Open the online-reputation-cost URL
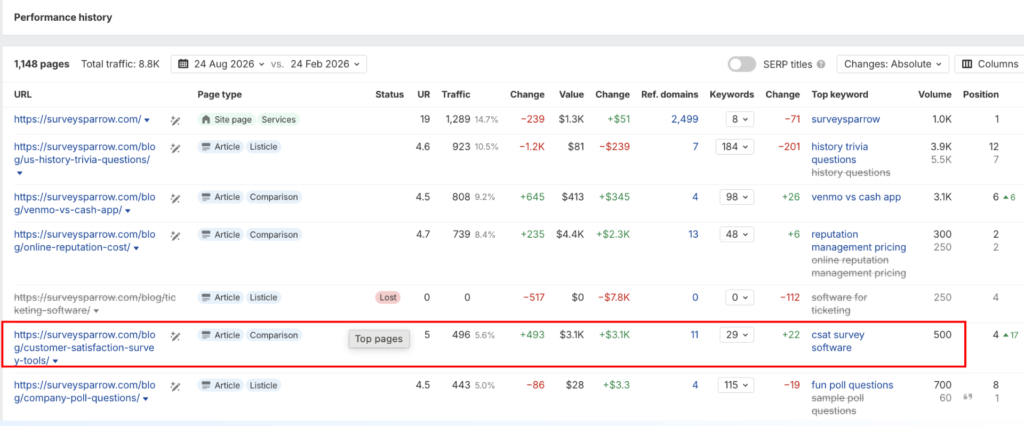This screenshot has width=1024, height=426. coord(85,240)
